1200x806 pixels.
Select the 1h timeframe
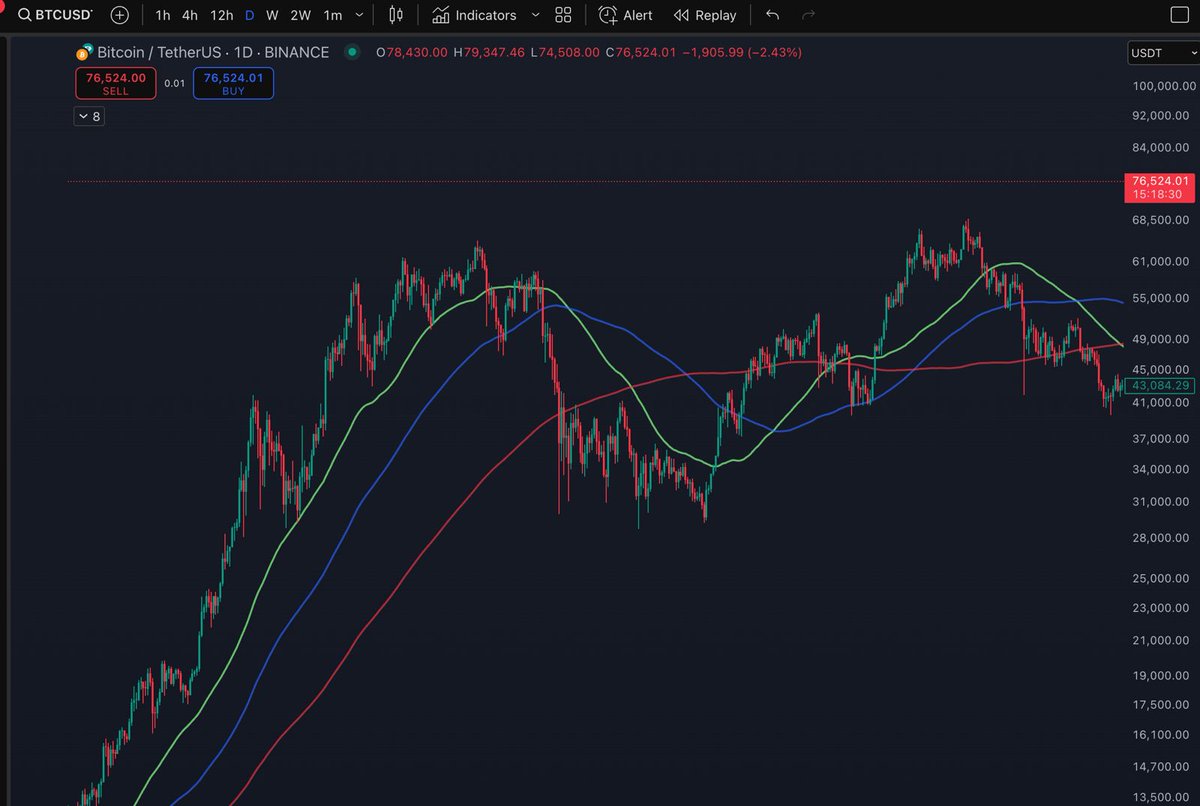click(x=163, y=15)
